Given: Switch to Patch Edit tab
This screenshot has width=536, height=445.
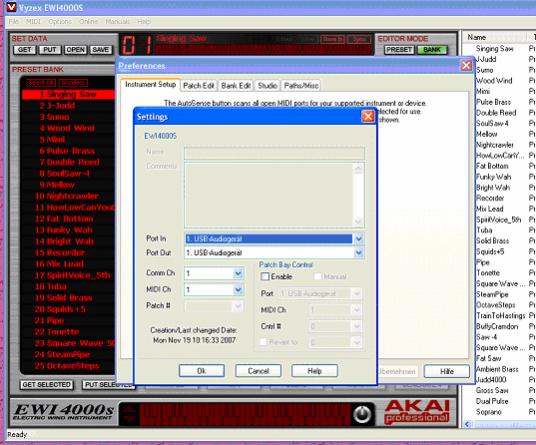Looking at the screenshot, I should (199, 85).
